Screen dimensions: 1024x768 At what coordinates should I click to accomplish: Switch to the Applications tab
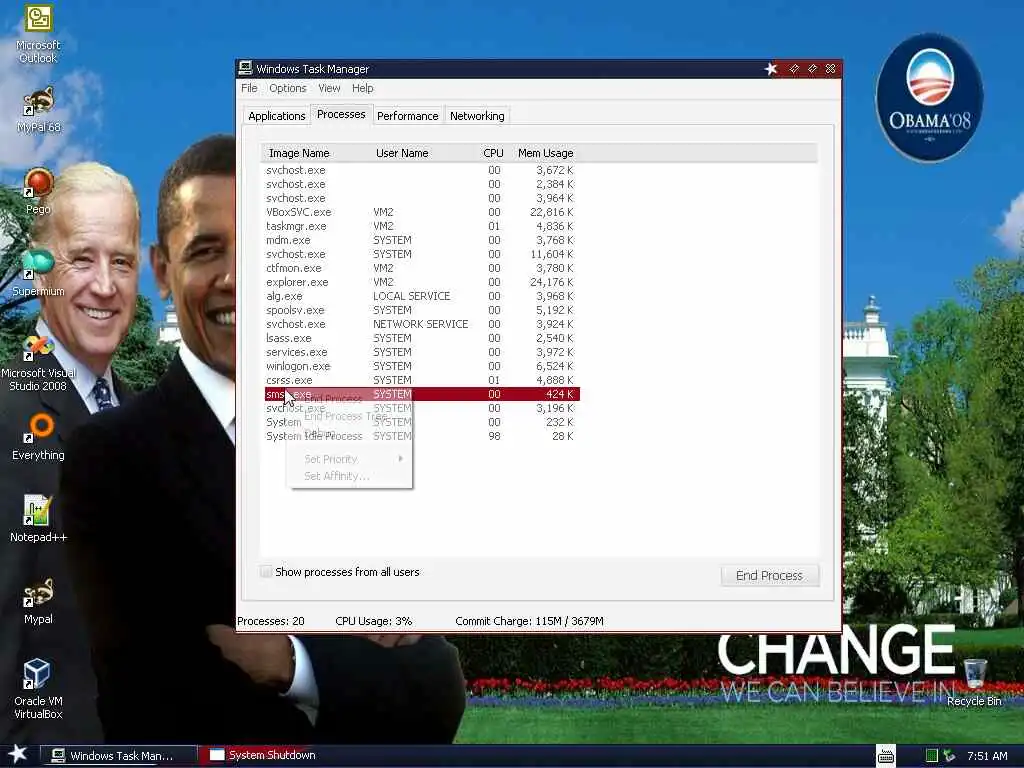point(276,116)
